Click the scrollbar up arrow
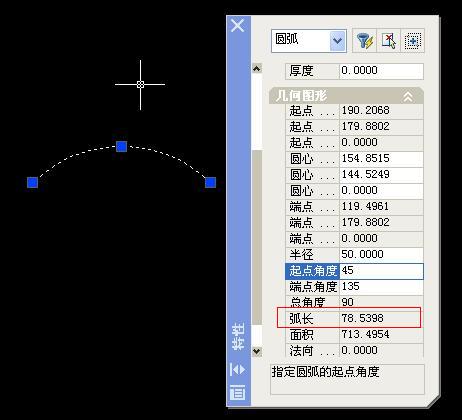 [256, 69]
